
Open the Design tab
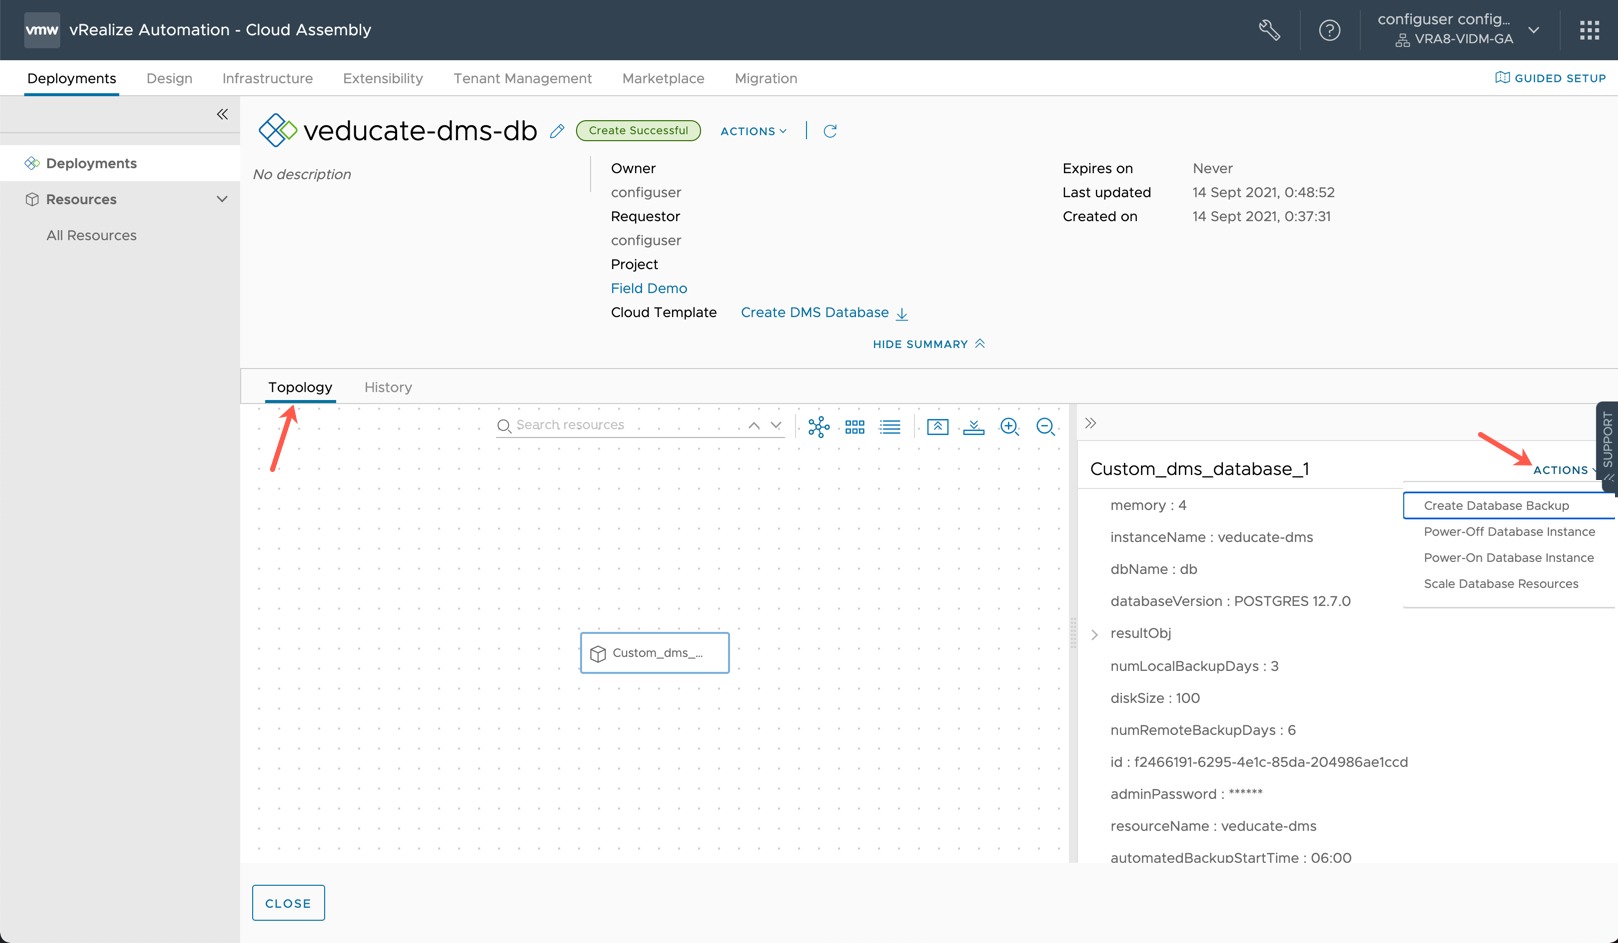pyautogui.click(x=169, y=78)
